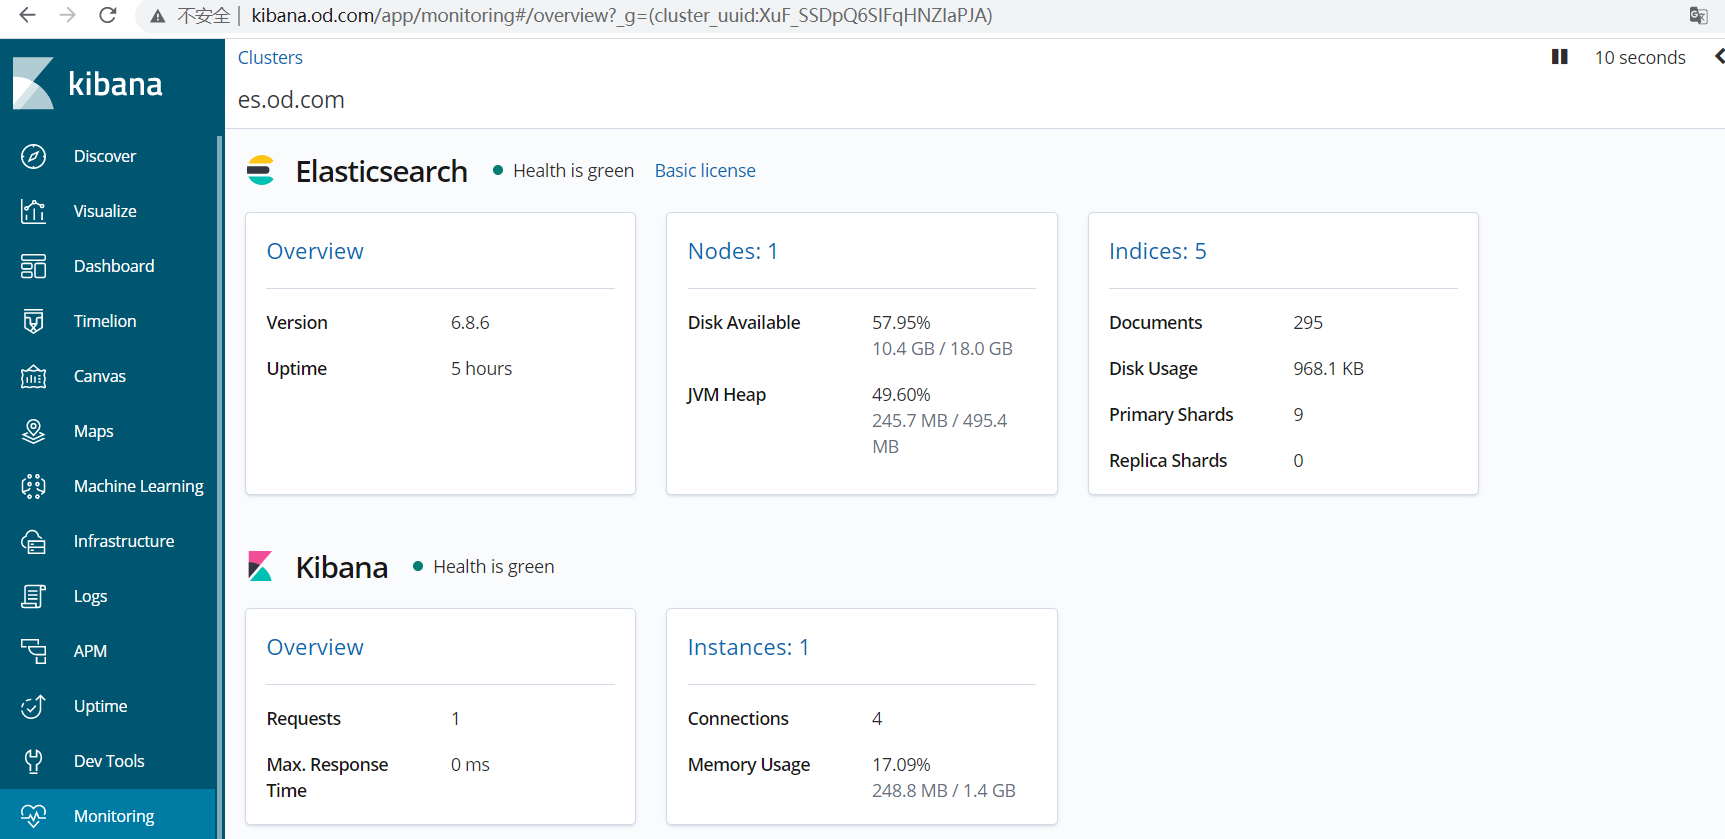Select Machine Learning menu label
Viewport: 1725px width, 839px height.
pos(139,486)
